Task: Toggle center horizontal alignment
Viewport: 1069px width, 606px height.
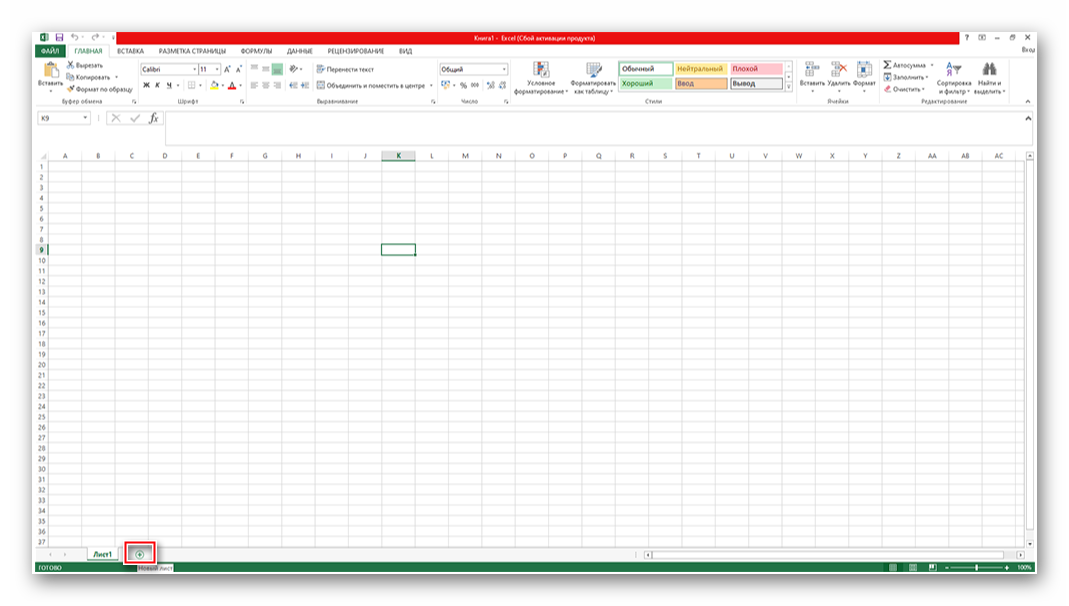Action: [x=266, y=86]
